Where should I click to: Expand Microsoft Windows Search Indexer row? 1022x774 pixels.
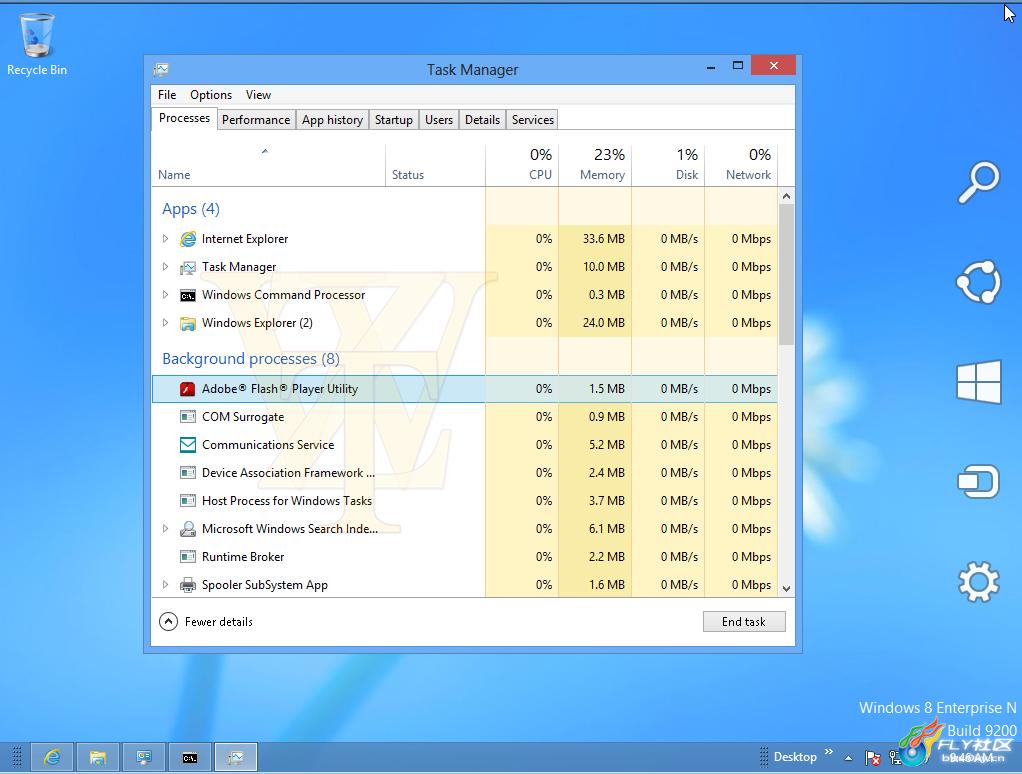tap(166, 529)
